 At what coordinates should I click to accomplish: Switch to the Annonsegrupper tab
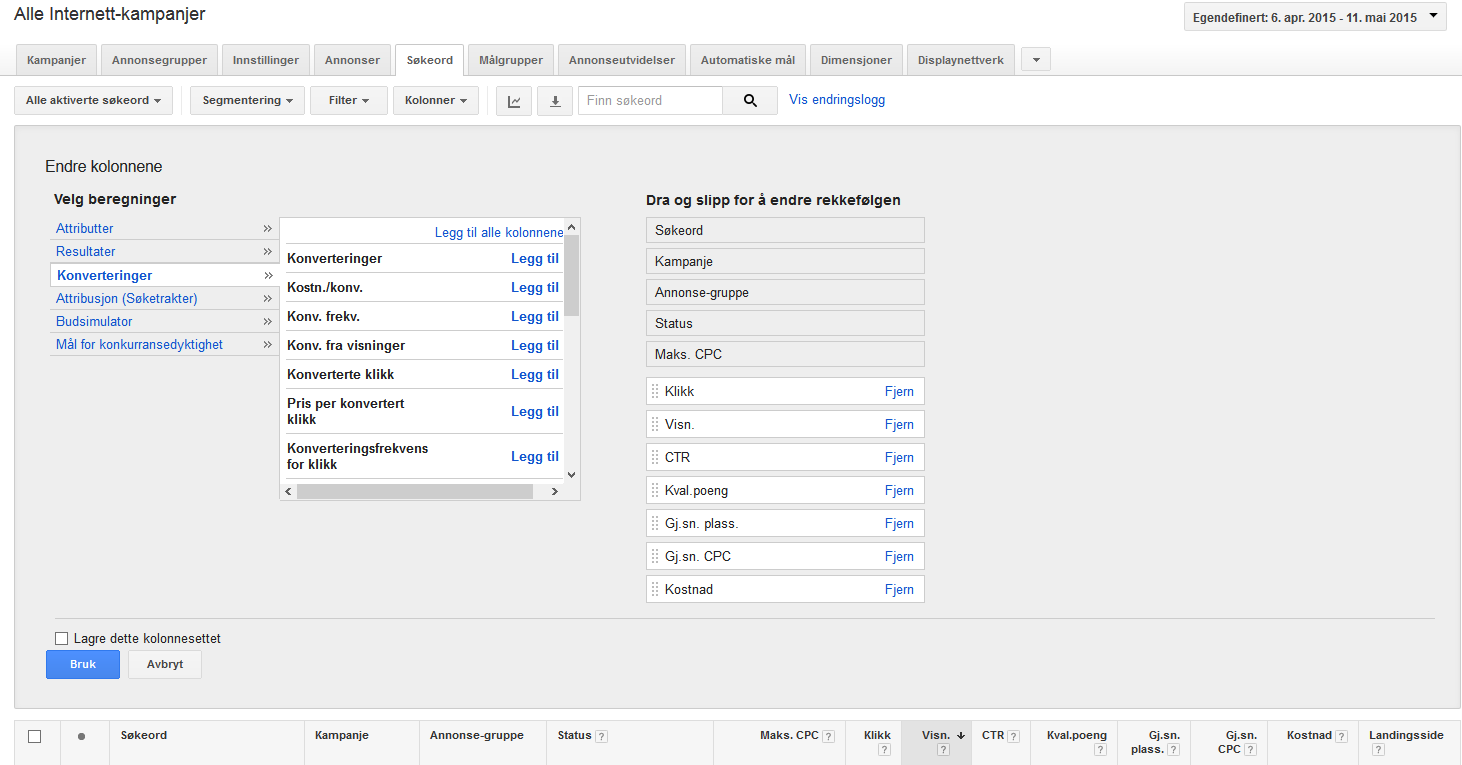(x=159, y=60)
